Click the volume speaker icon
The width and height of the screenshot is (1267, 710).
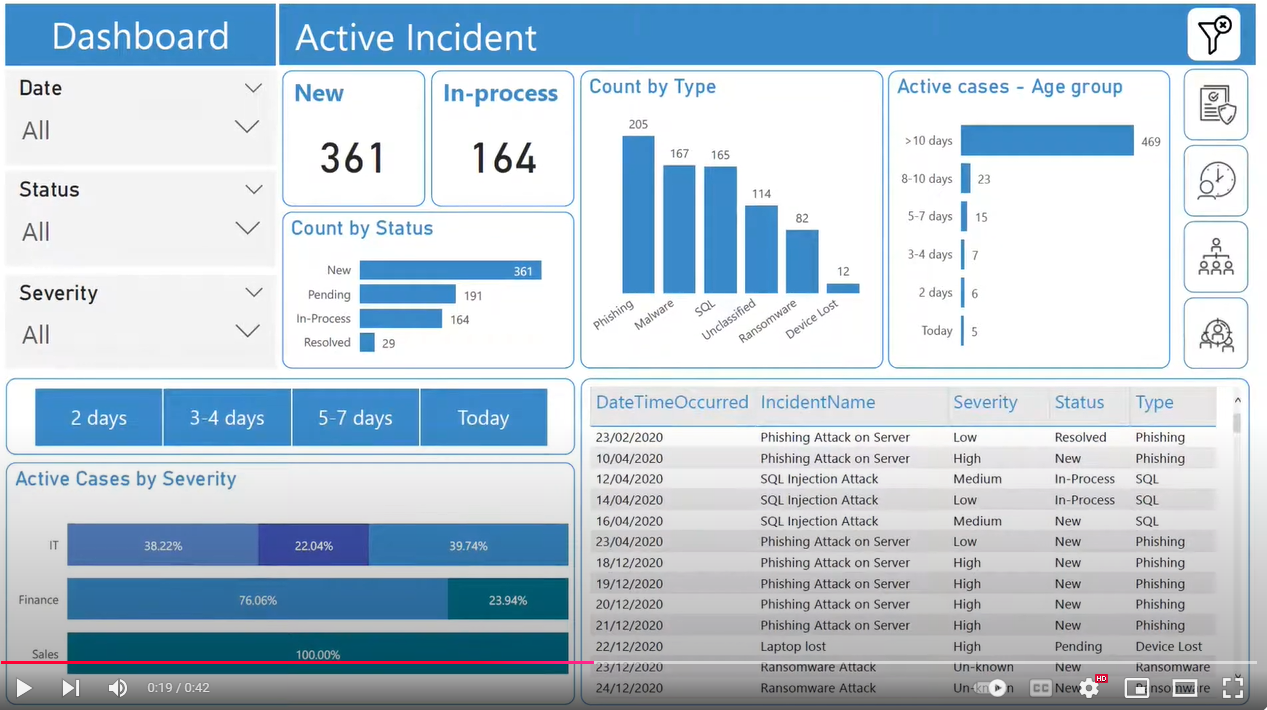point(118,688)
